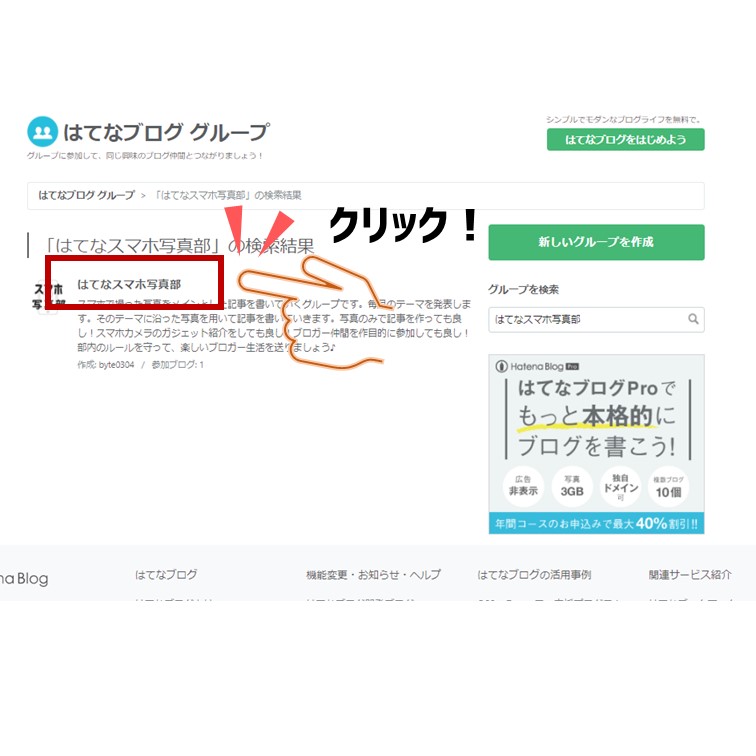Image resolution: width=756 pixels, height=756 pixels.
Task: Click the 複数ブログ10個 circle badge in ad
Action: click(x=668, y=486)
